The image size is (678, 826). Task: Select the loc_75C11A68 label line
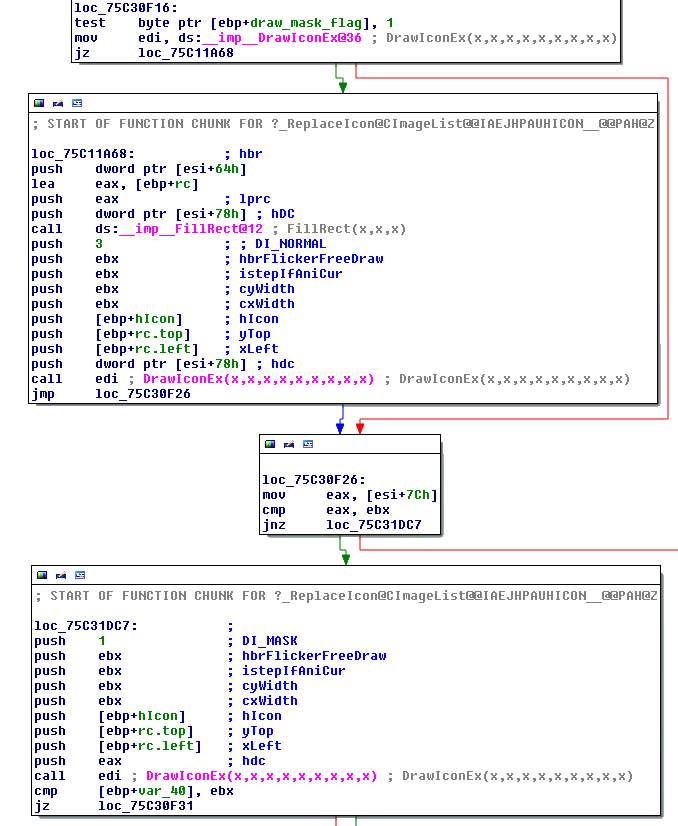tap(83, 154)
